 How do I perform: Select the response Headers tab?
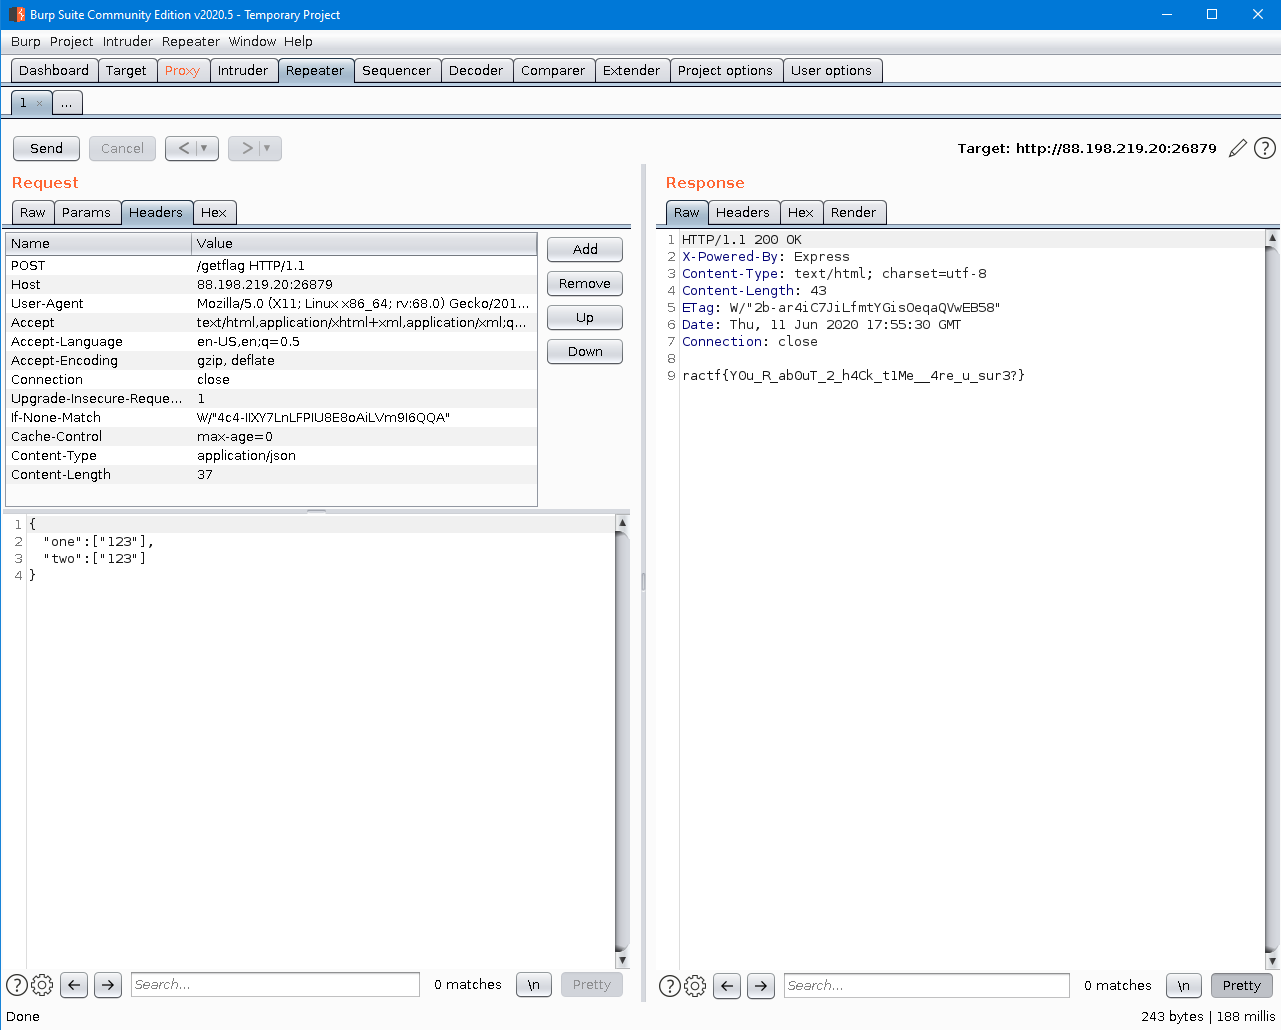pos(743,213)
